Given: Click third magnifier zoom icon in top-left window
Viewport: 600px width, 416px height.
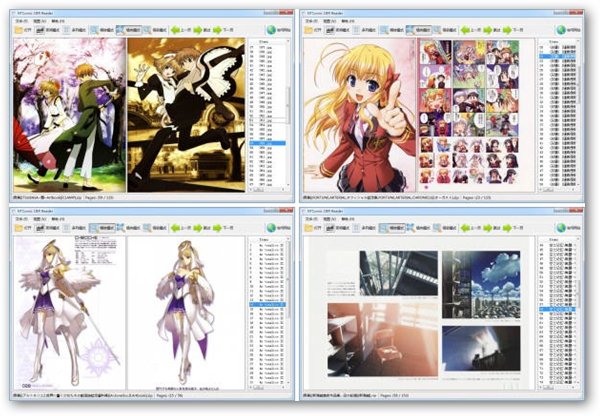Looking at the screenshot, I should coord(147,30).
